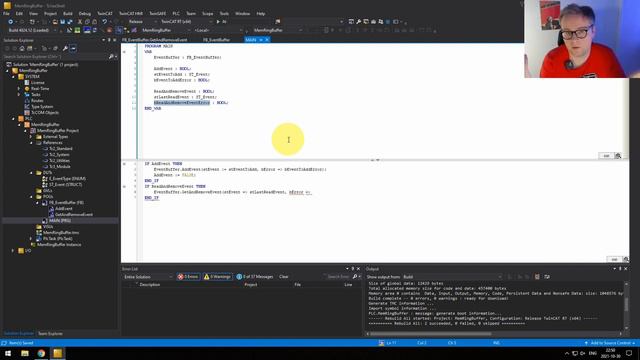The image size is (640, 360).
Task: Click the green TwinCAT Run Mode icon
Action: tap(77, 30)
